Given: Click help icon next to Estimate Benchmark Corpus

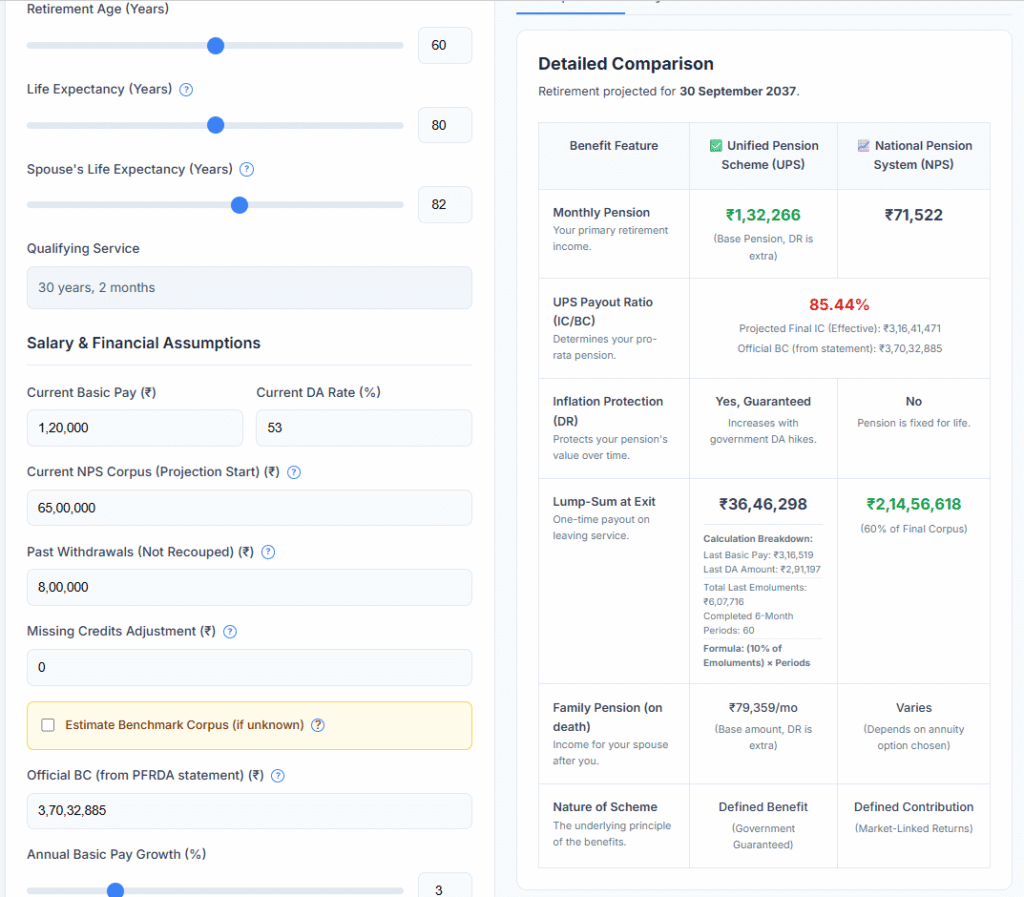Looking at the screenshot, I should (317, 725).
